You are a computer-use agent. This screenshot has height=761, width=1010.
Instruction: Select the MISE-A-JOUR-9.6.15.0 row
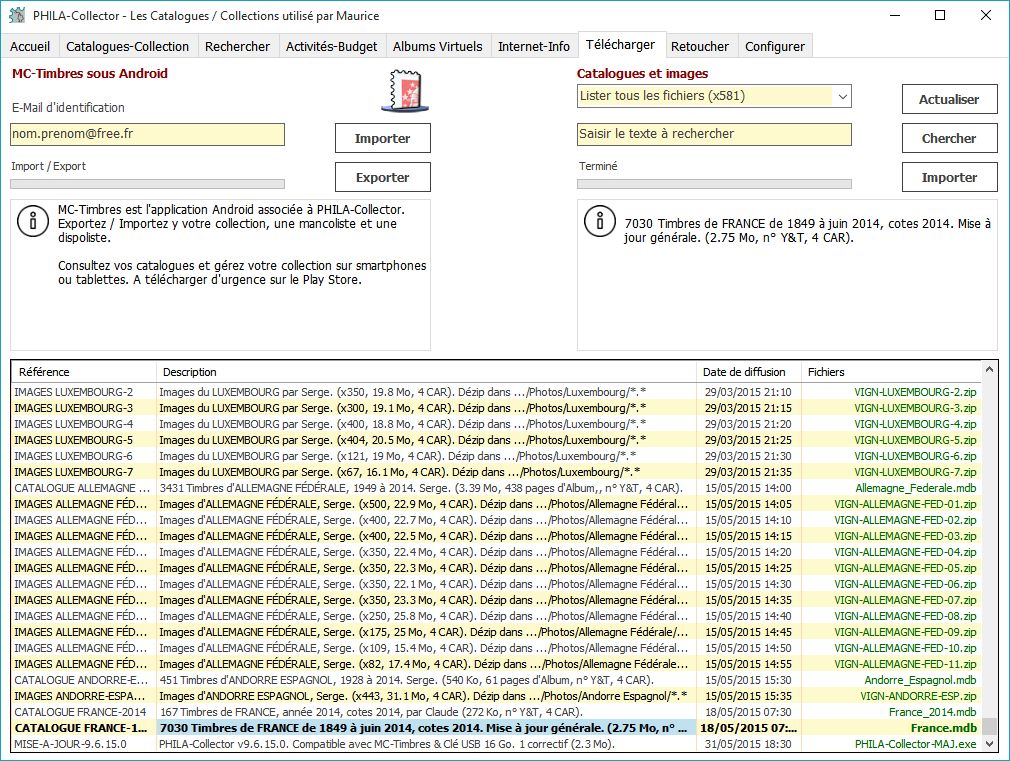(x=497, y=744)
